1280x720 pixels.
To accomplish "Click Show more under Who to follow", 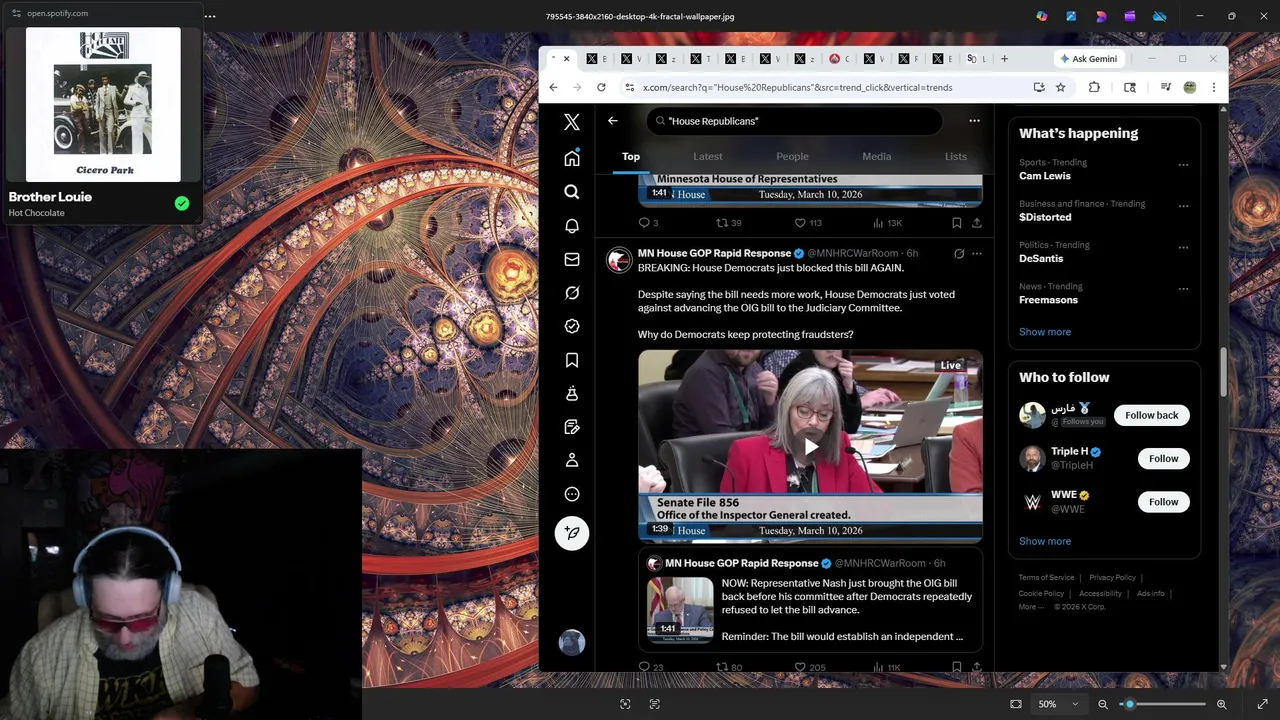I will [x=1045, y=541].
